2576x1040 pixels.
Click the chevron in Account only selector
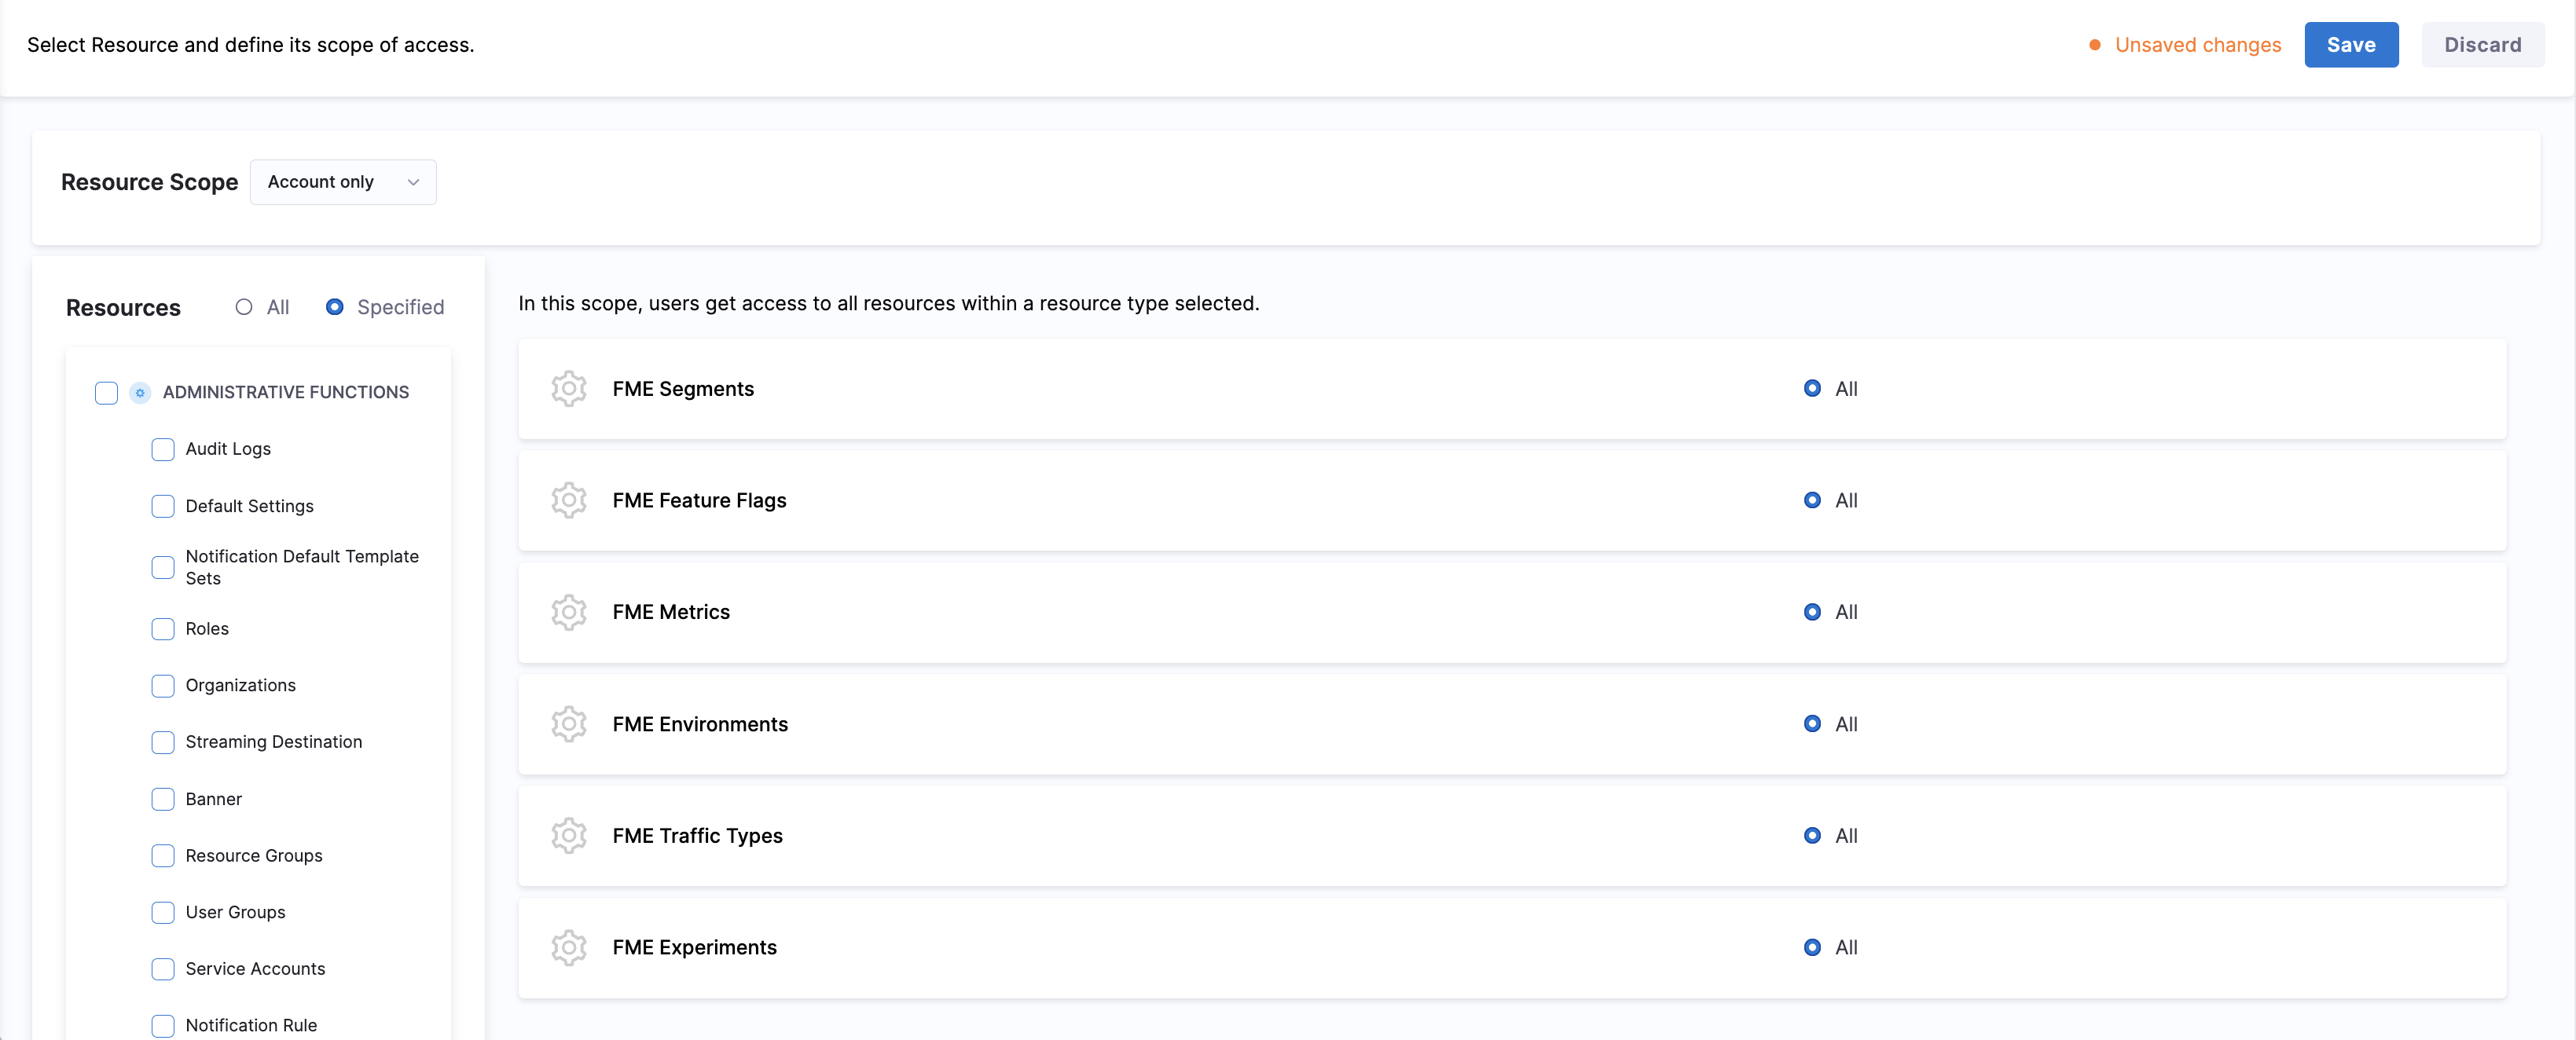pyautogui.click(x=413, y=182)
